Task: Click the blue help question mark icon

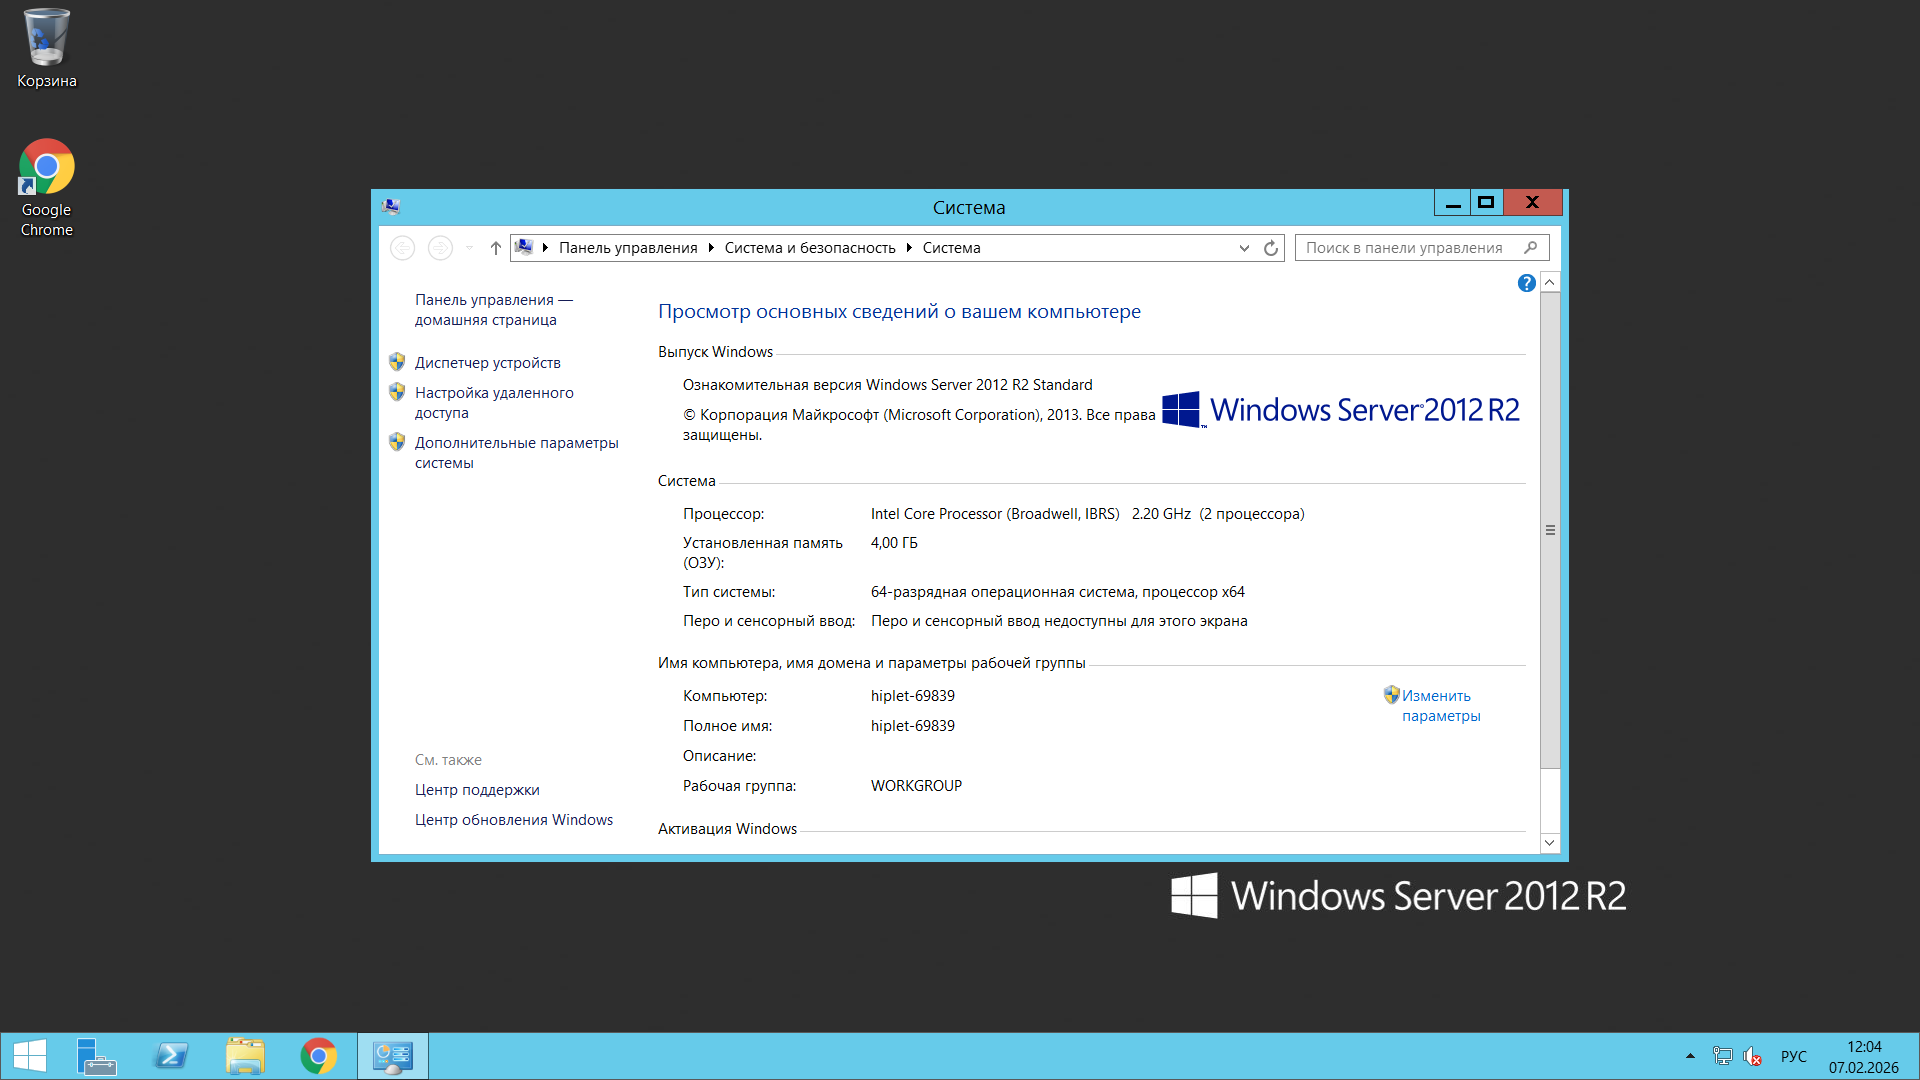Action: [1526, 283]
